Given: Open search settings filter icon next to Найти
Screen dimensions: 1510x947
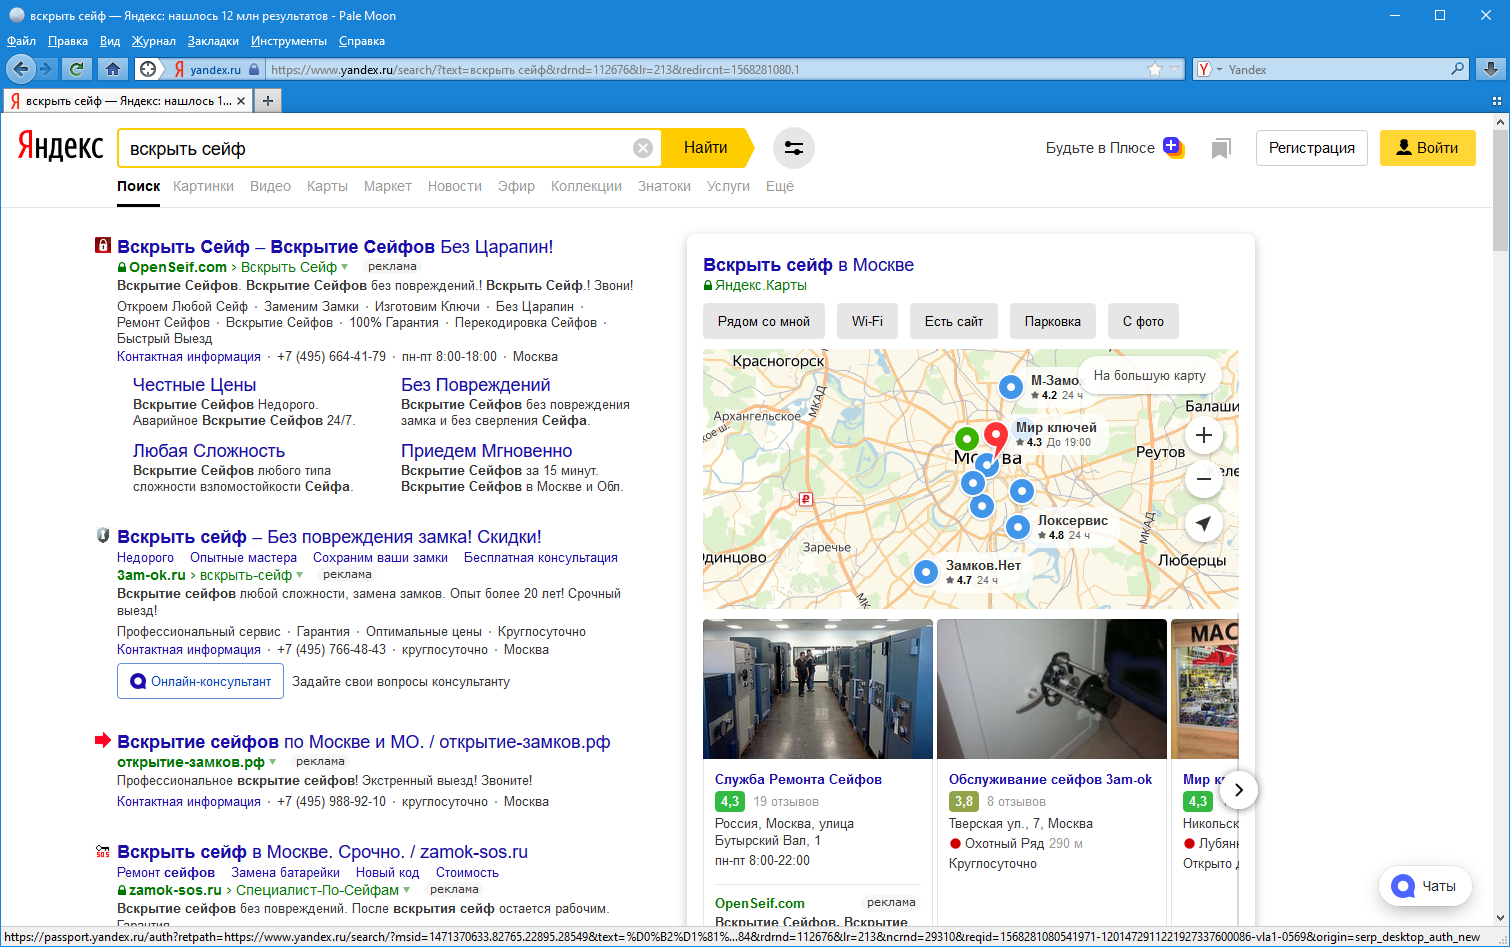Looking at the screenshot, I should tap(794, 148).
